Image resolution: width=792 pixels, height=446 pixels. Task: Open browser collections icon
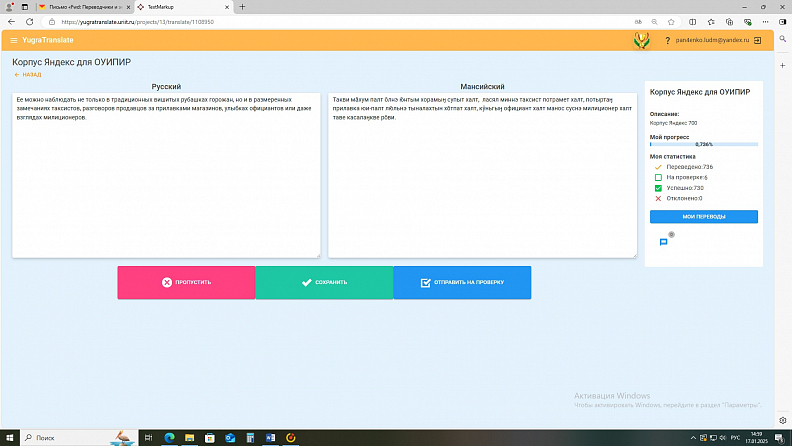pos(729,22)
